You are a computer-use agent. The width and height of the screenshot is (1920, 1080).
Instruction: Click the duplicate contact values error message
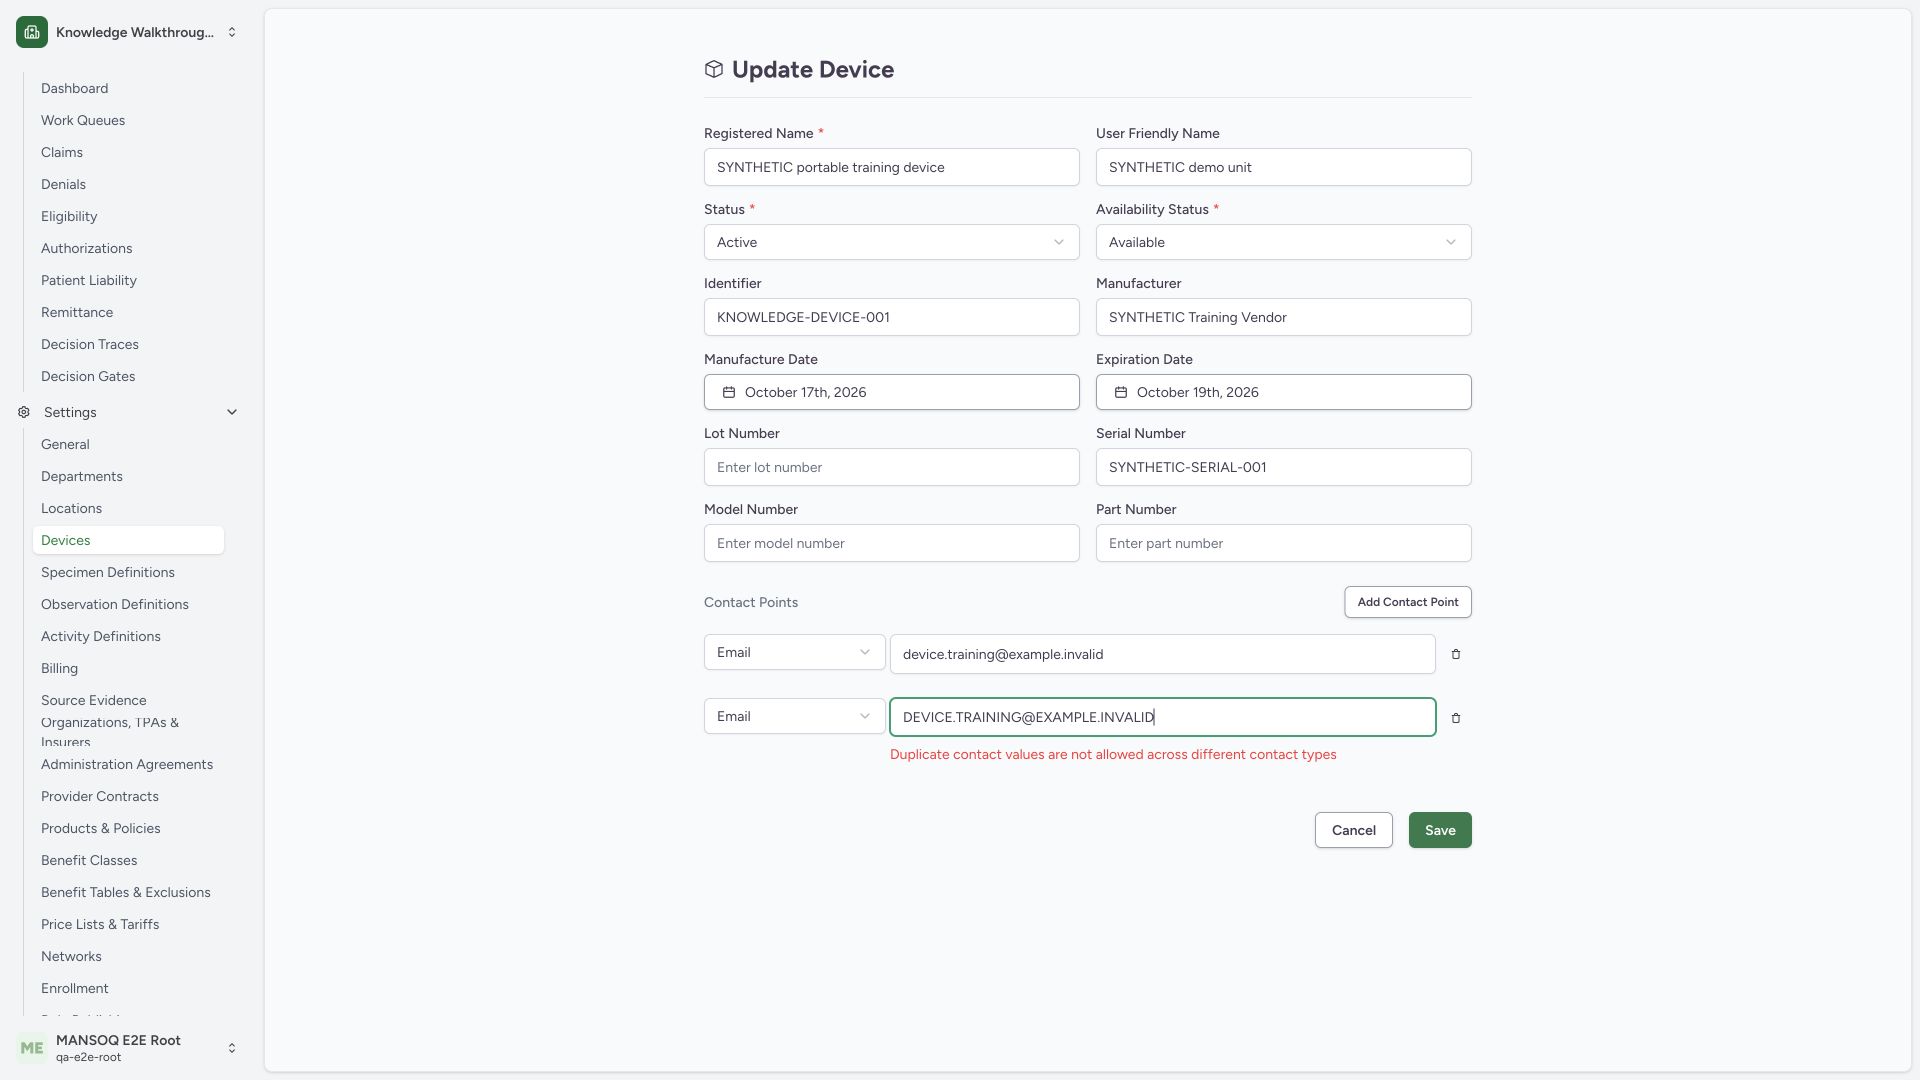(x=1113, y=754)
